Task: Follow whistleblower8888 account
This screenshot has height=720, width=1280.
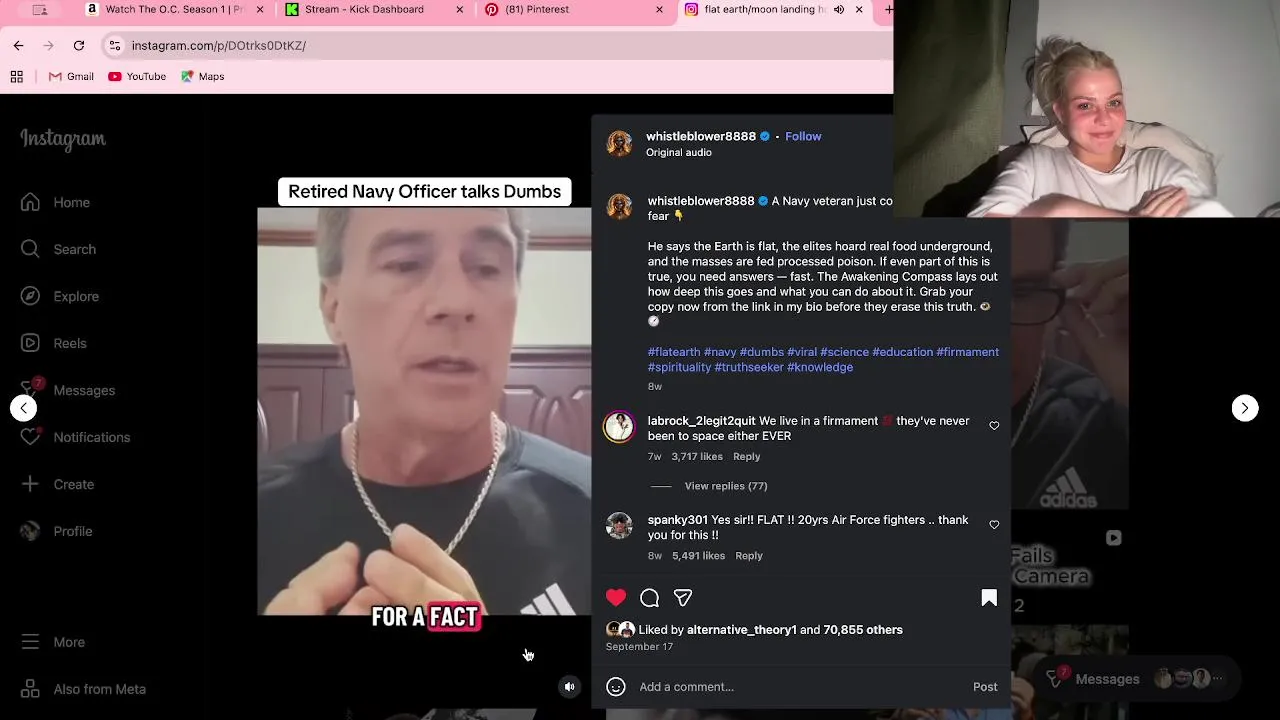Action: coord(803,136)
